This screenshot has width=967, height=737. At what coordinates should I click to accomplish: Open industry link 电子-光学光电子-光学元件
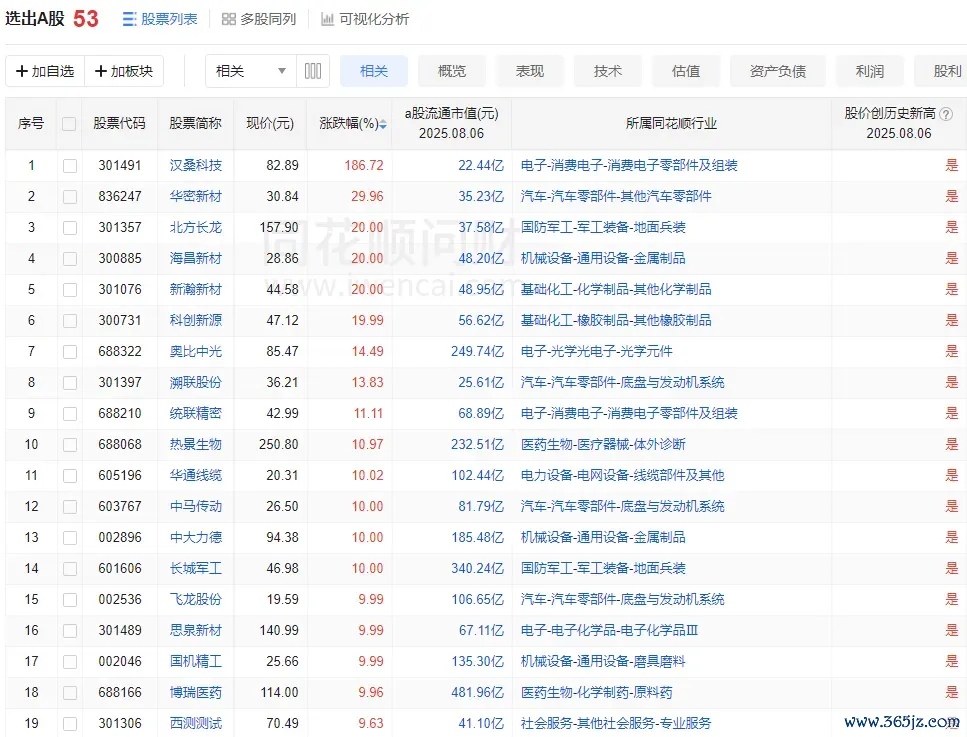point(596,351)
